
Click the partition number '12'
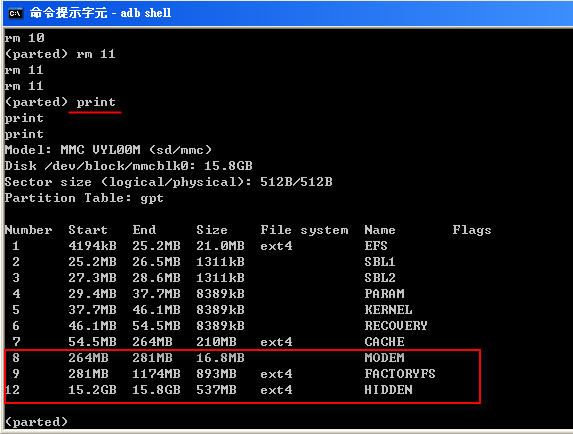12,390
